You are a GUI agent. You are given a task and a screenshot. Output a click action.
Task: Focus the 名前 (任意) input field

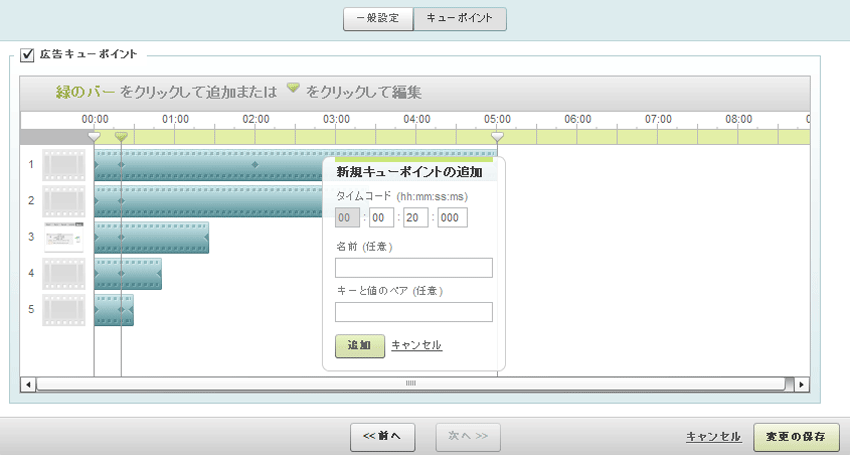click(x=414, y=268)
